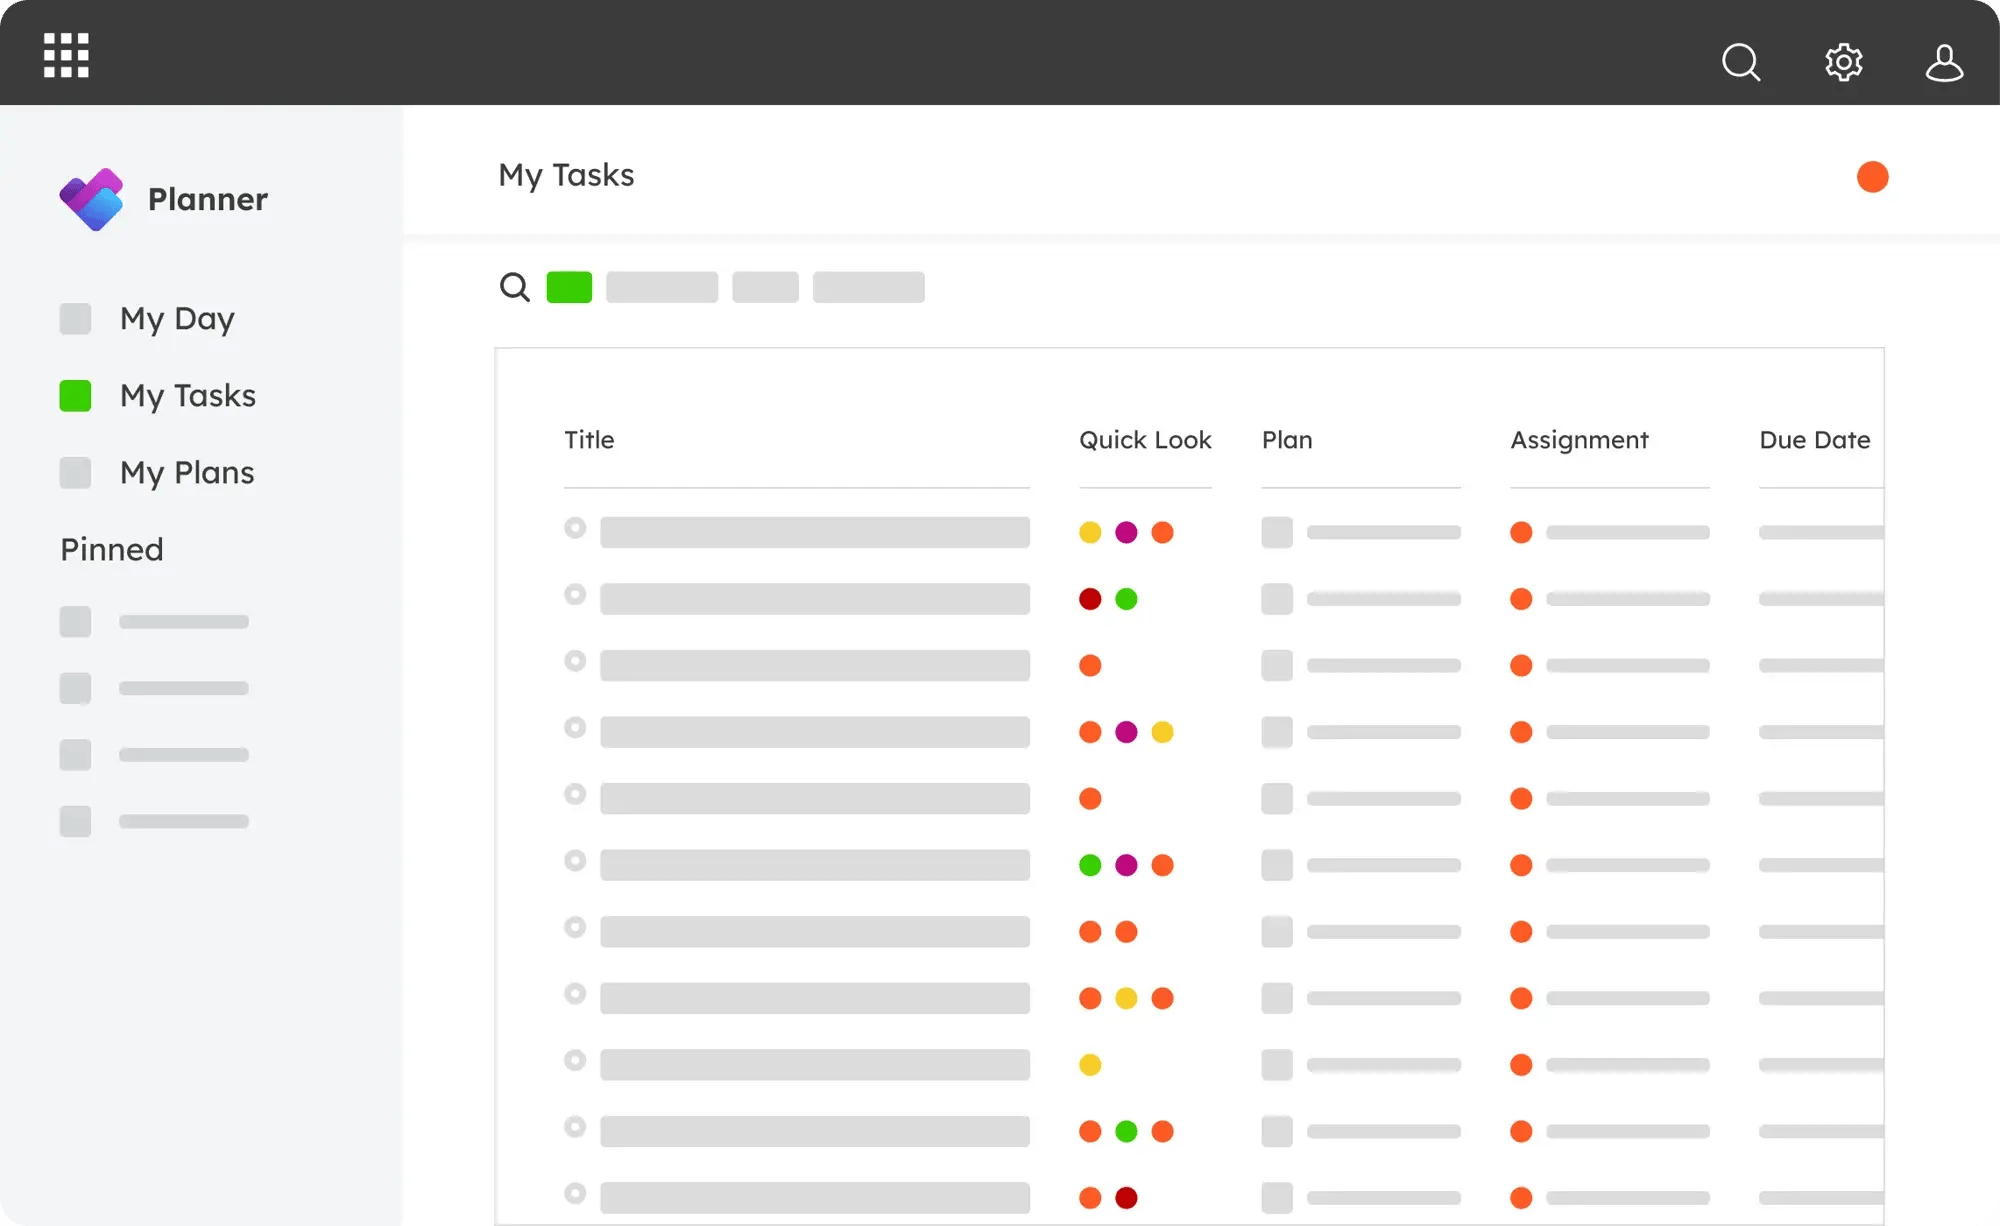Click the magnifier icon above the task table
Image resolution: width=2000 pixels, height=1226 pixels.
point(514,287)
